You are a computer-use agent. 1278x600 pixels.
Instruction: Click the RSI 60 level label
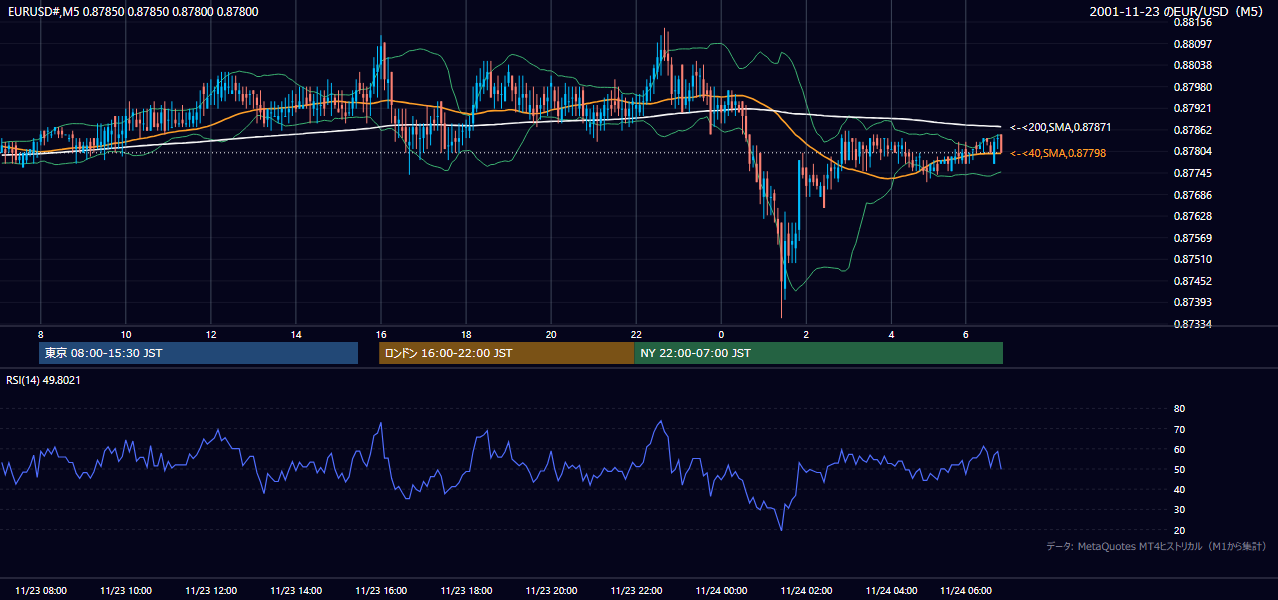(1179, 449)
